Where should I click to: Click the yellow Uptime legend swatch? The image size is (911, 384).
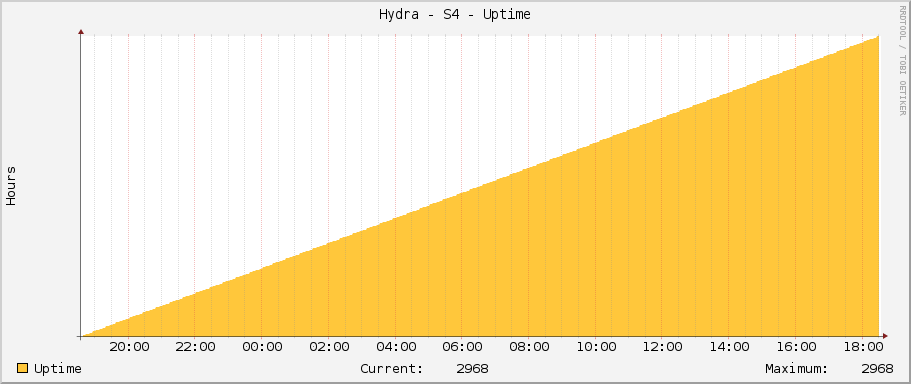point(23,368)
